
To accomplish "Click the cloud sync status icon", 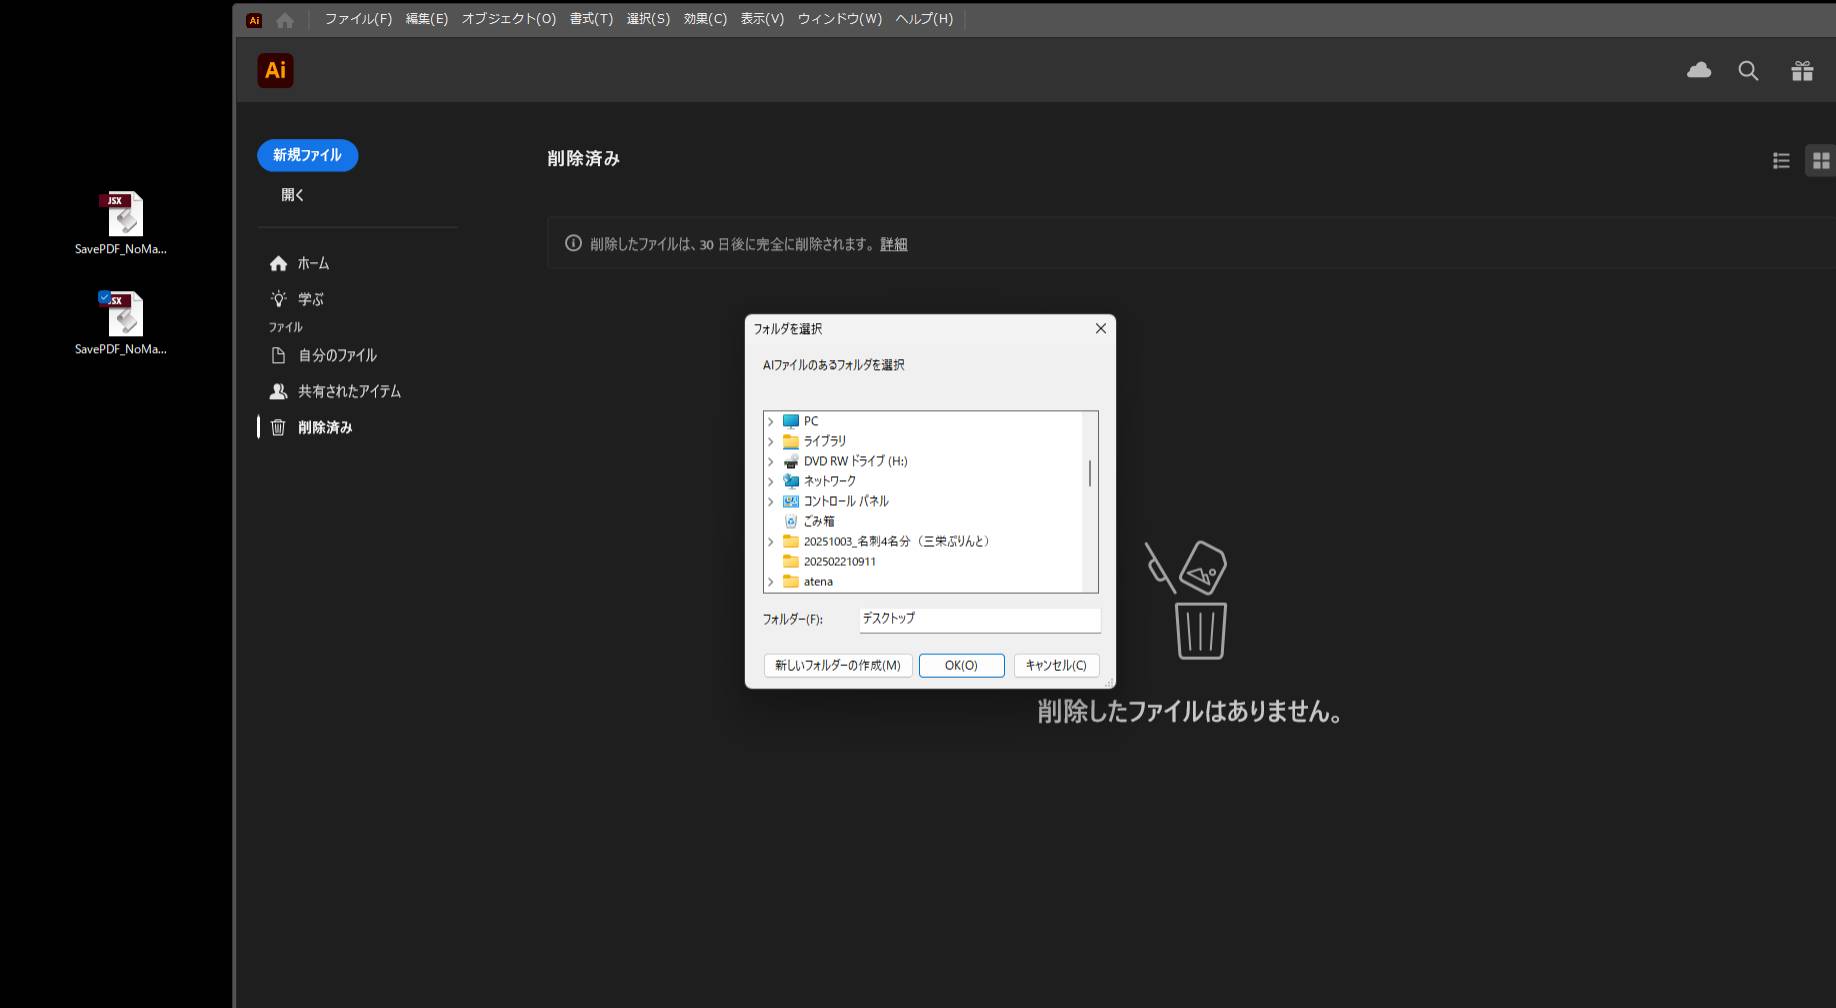I will pos(1698,70).
